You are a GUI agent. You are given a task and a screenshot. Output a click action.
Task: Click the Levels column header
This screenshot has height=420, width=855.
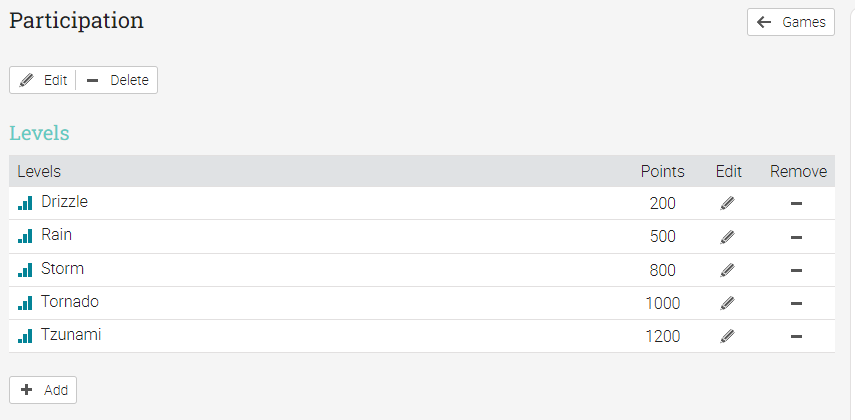[39, 171]
